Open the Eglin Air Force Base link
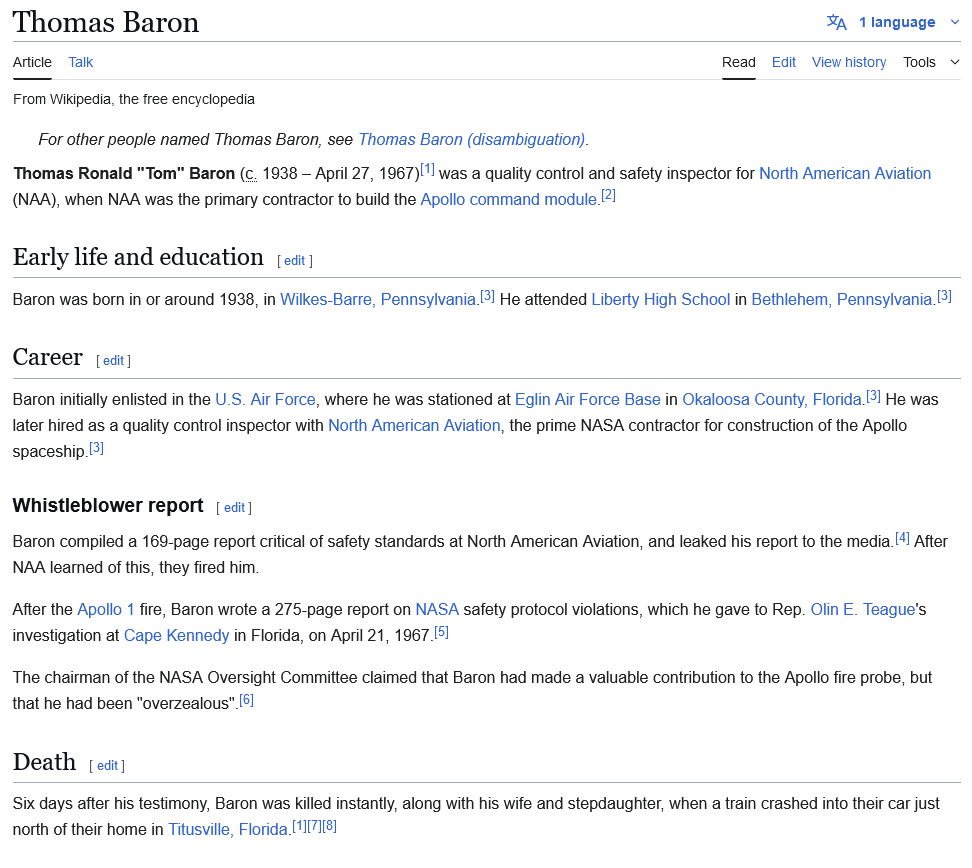Screen dimensions: 972x868 pos(588,400)
